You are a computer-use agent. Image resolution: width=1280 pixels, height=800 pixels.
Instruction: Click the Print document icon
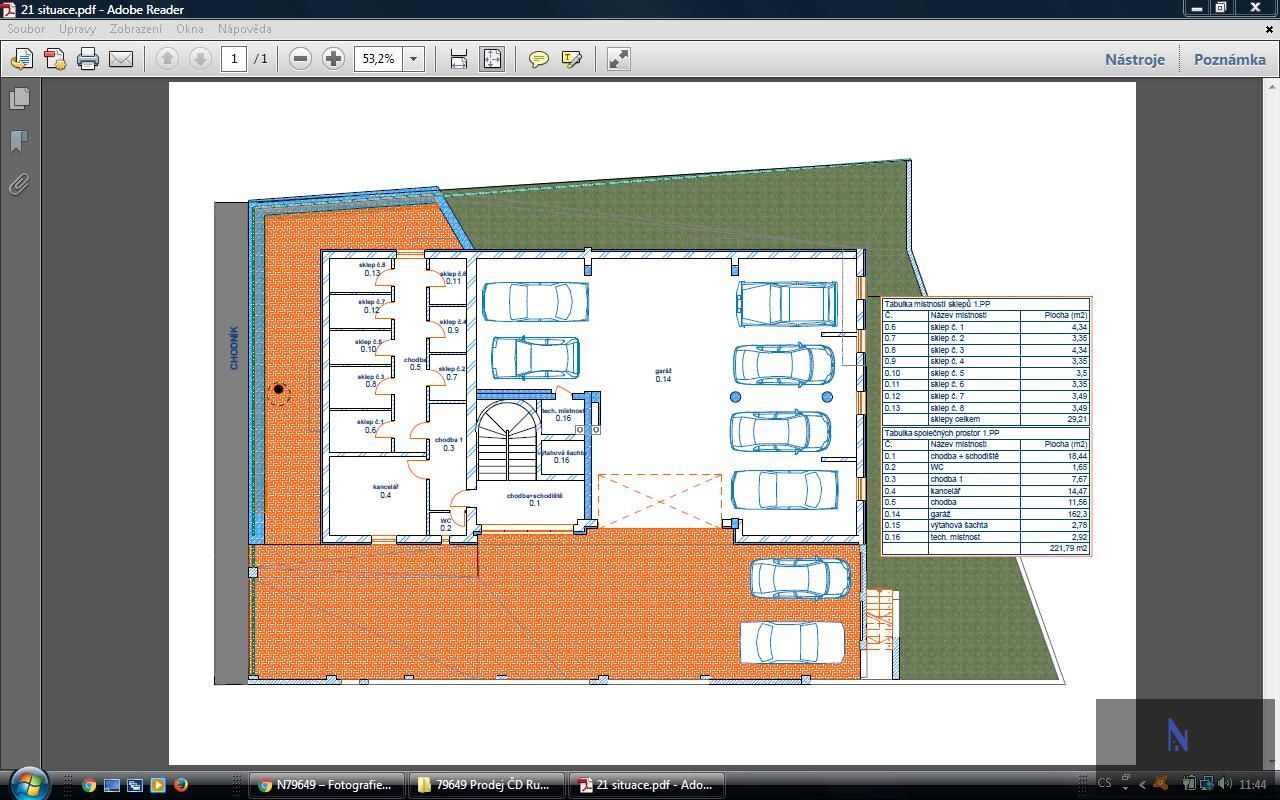(88, 59)
